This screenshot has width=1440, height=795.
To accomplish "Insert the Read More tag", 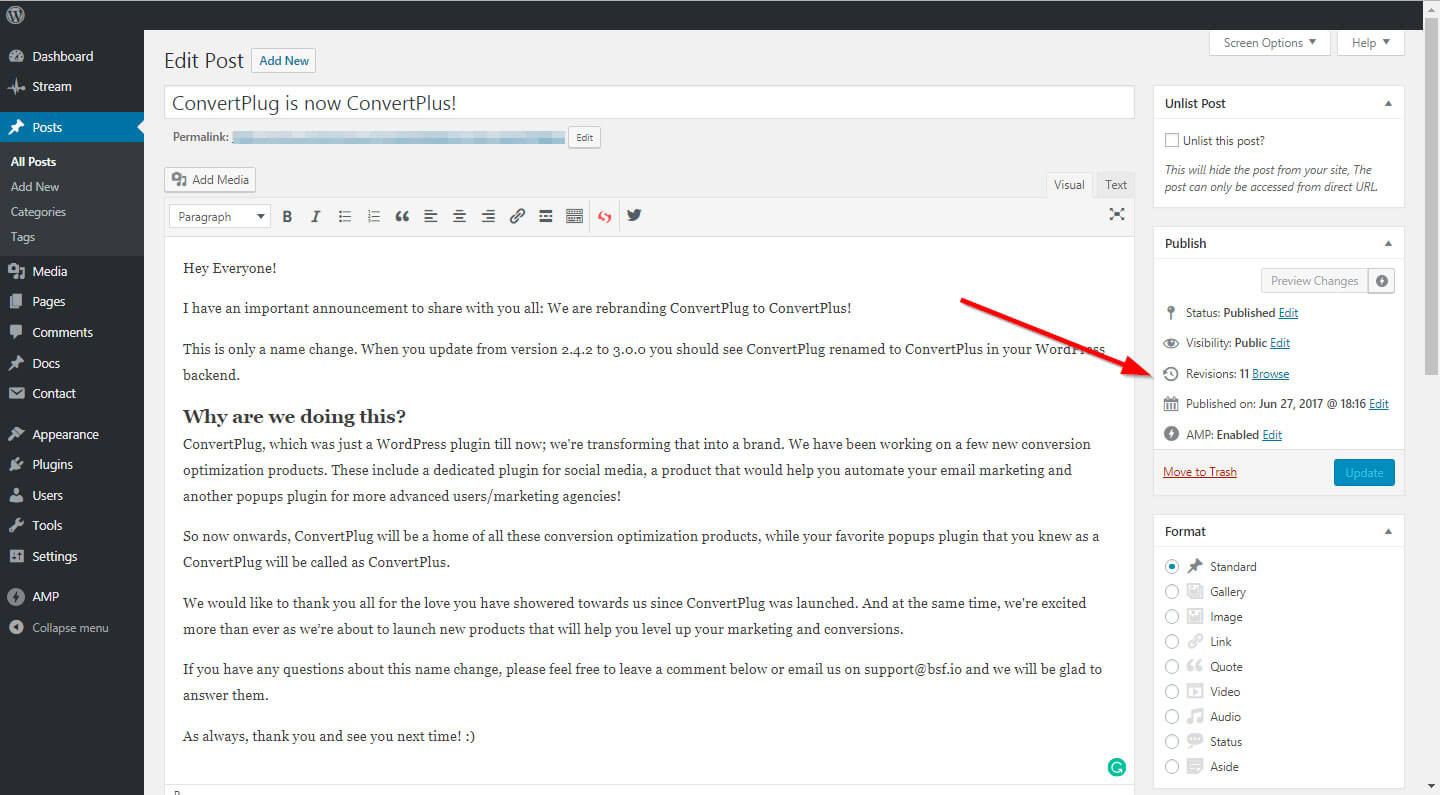I will pos(545,215).
